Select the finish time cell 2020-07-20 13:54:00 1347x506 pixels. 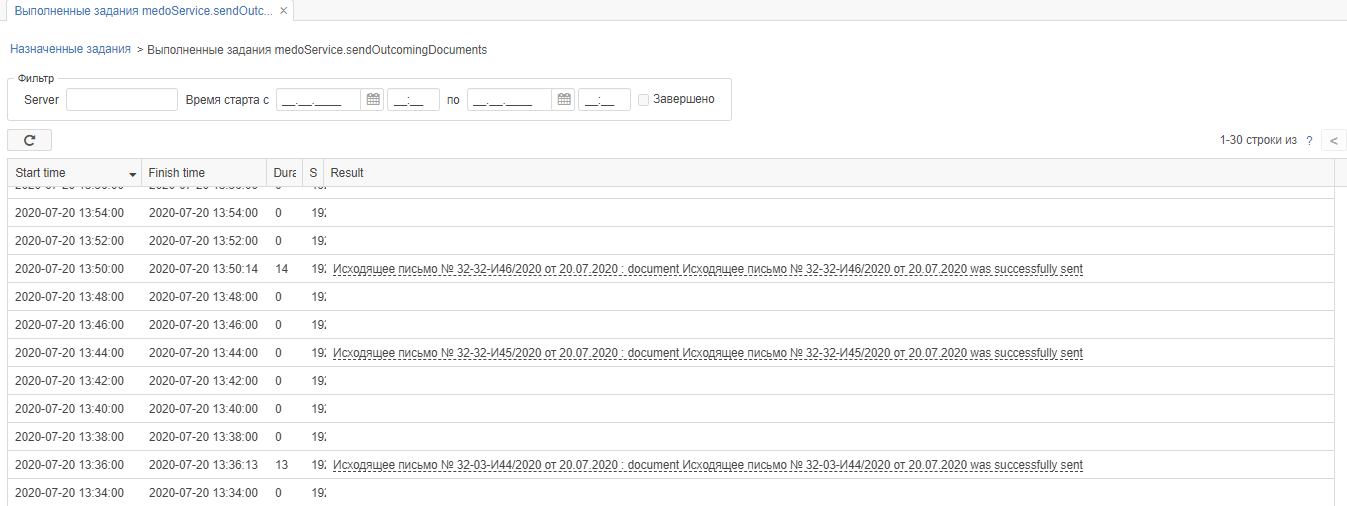click(203, 213)
